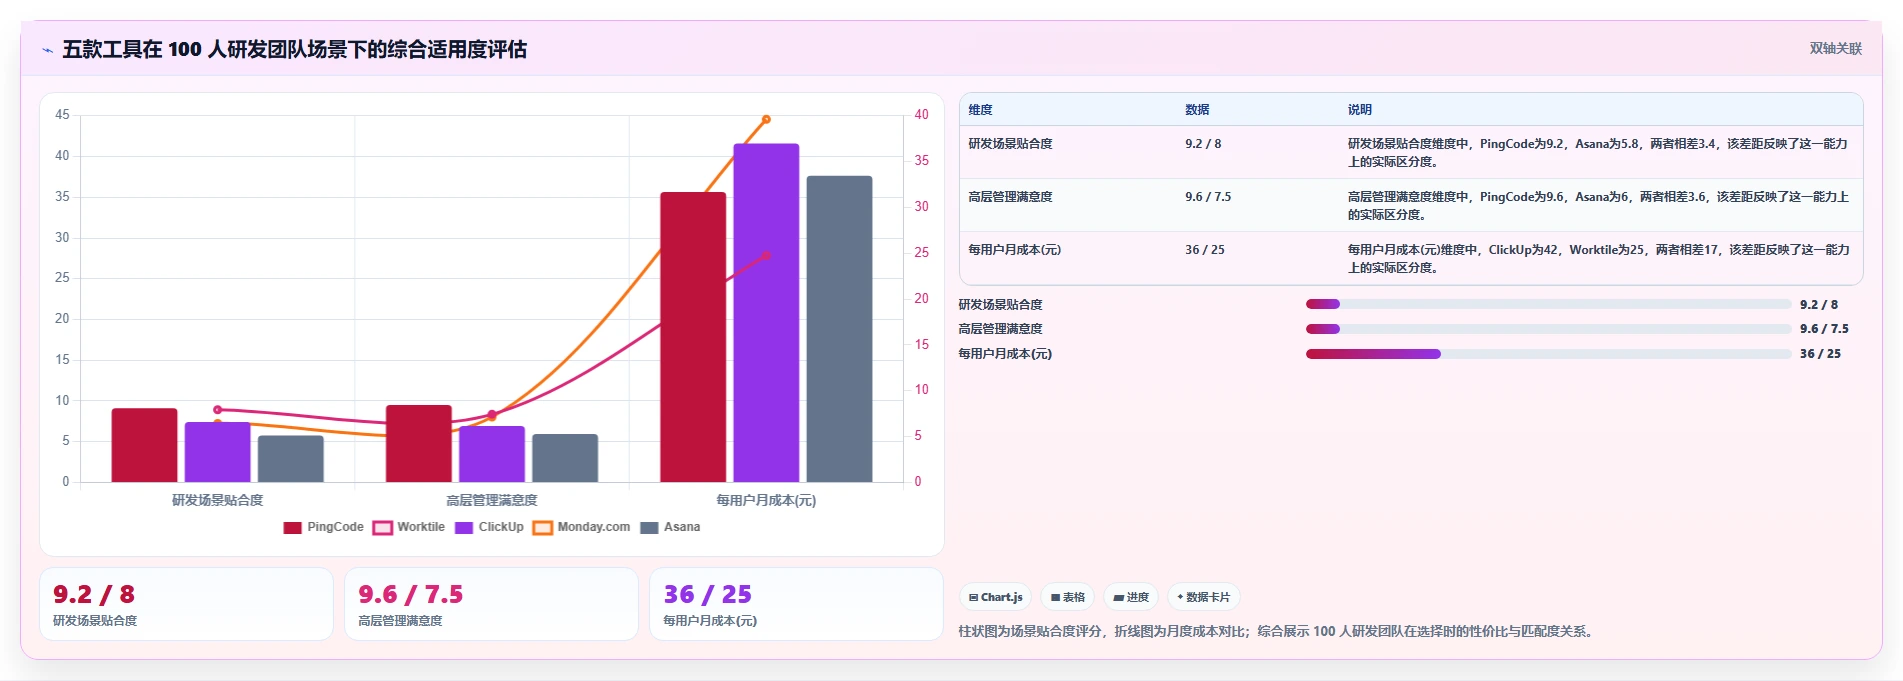Click the Asana bar in 每用户月成本 group
1903x681 pixels.
pos(839,329)
